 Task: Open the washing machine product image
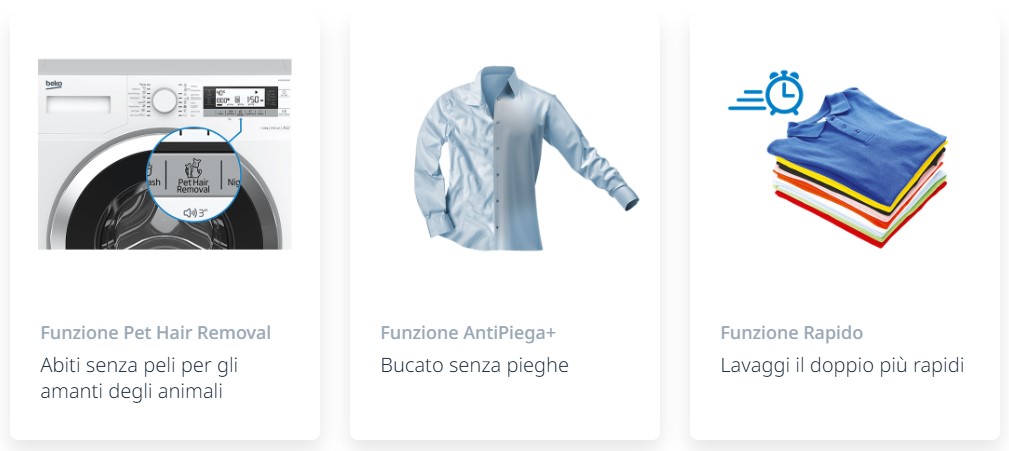[x=165, y=154]
